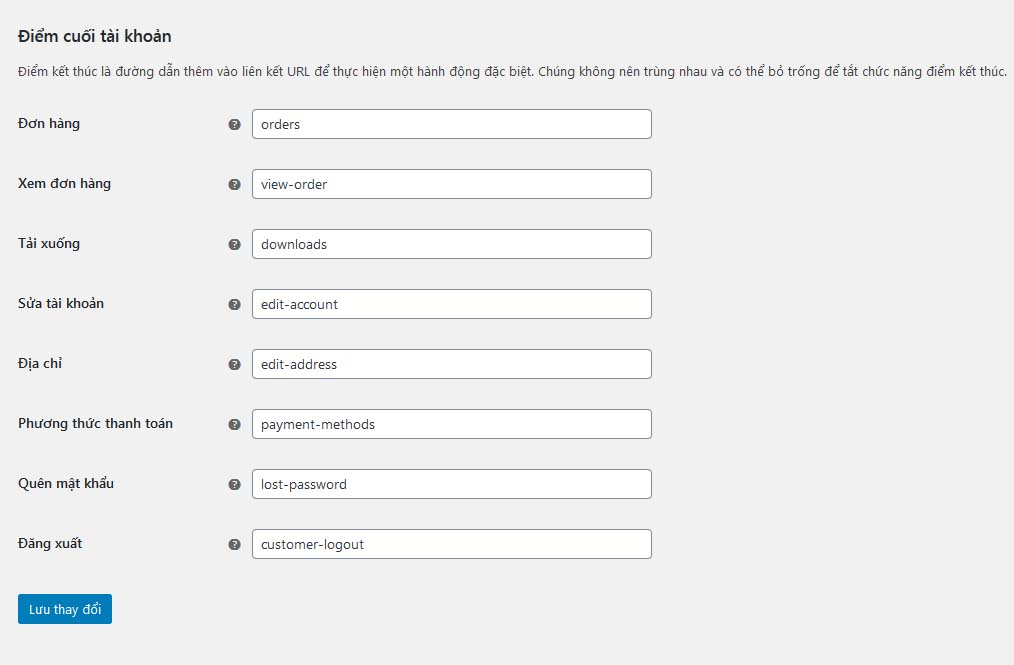
Task: Click help icon beside Xem đơn hàng
Action: point(235,184)
